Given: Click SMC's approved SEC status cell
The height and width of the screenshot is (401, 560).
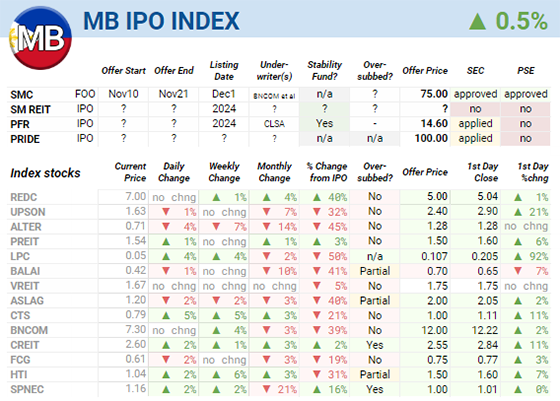Looking at the screenshot, I should 475,94.
